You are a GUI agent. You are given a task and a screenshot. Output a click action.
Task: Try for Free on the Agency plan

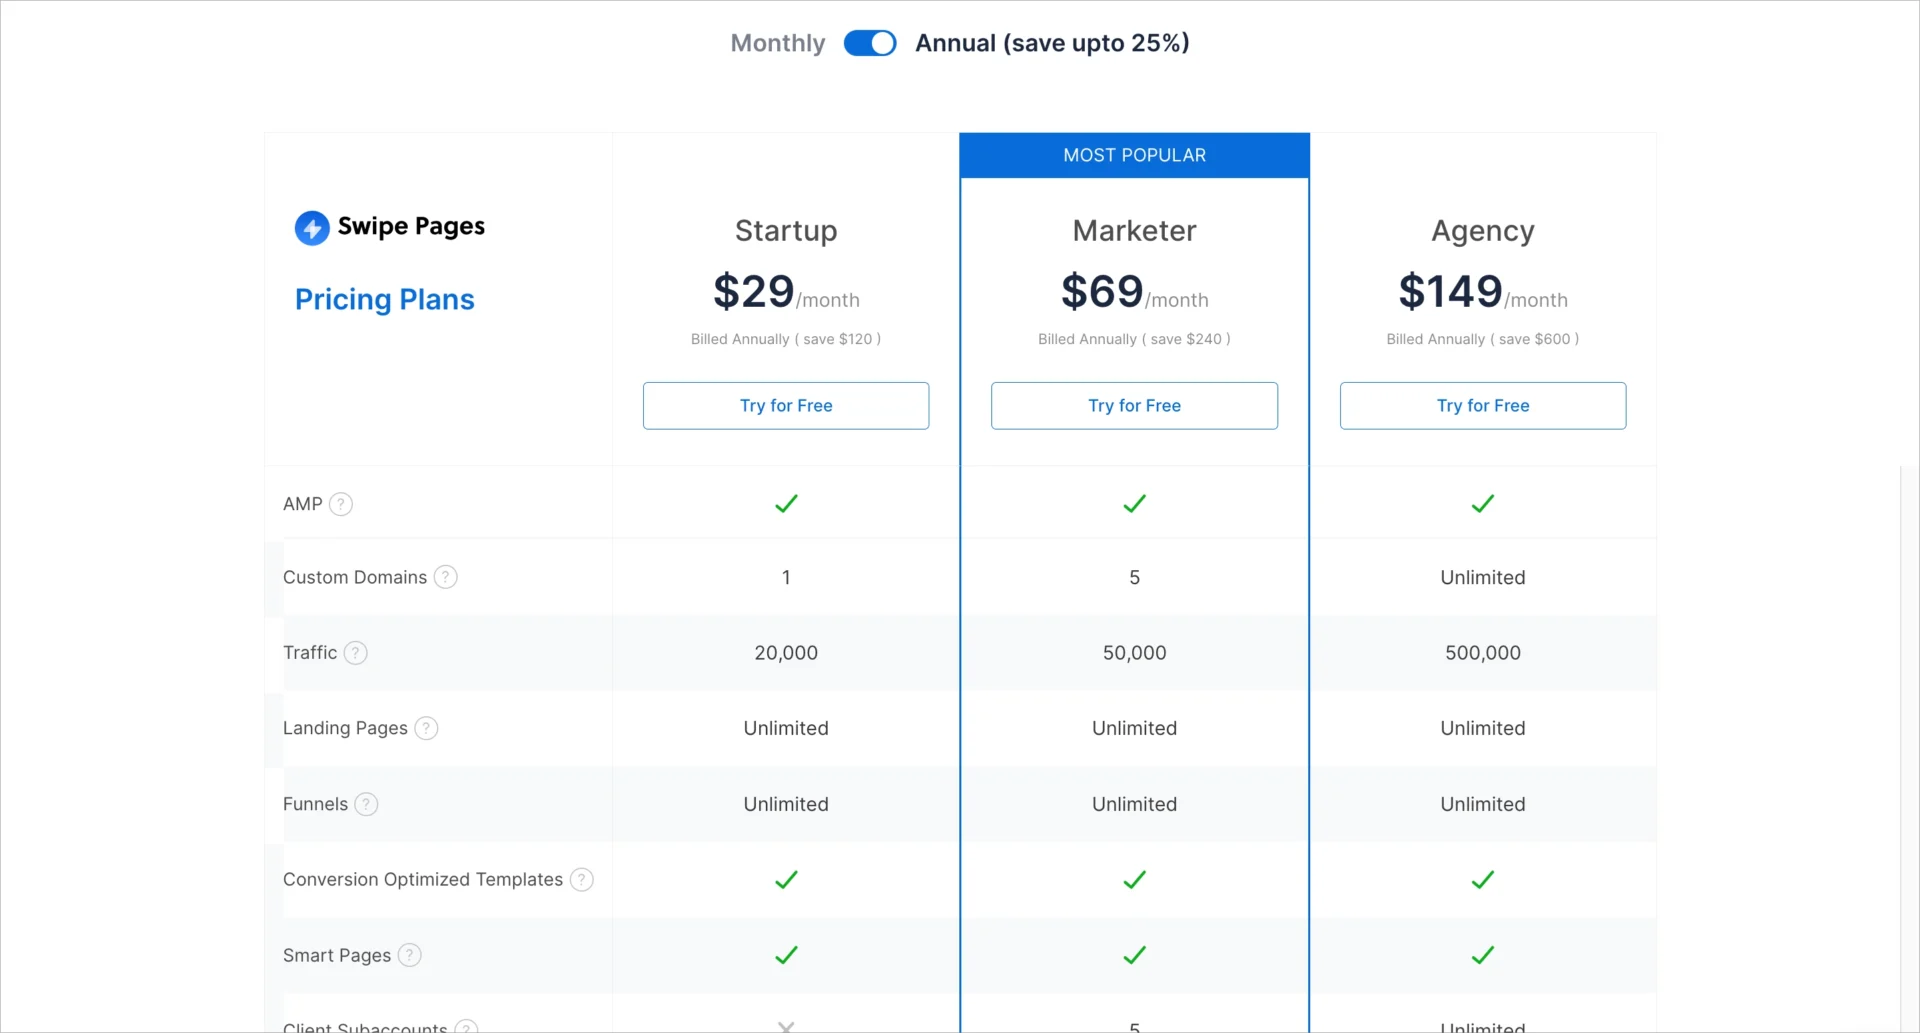tap(1483, 405)
